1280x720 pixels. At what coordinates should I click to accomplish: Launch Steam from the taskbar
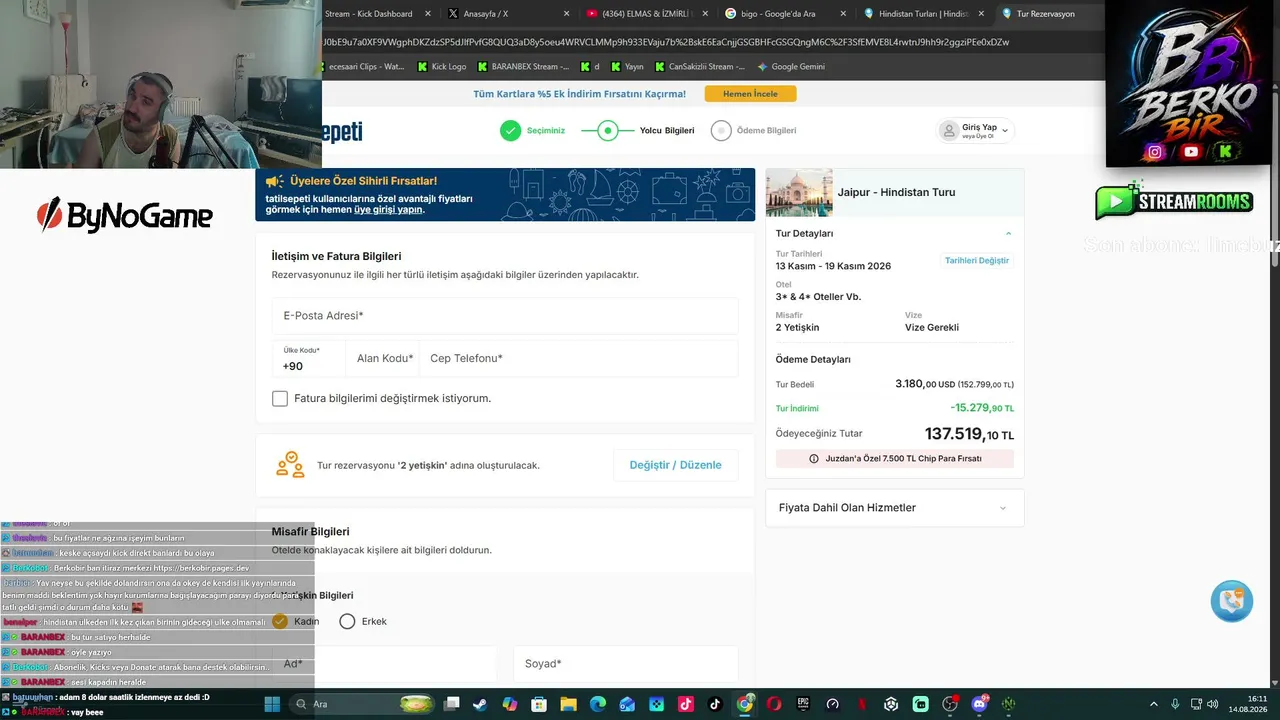coord(481,704)
